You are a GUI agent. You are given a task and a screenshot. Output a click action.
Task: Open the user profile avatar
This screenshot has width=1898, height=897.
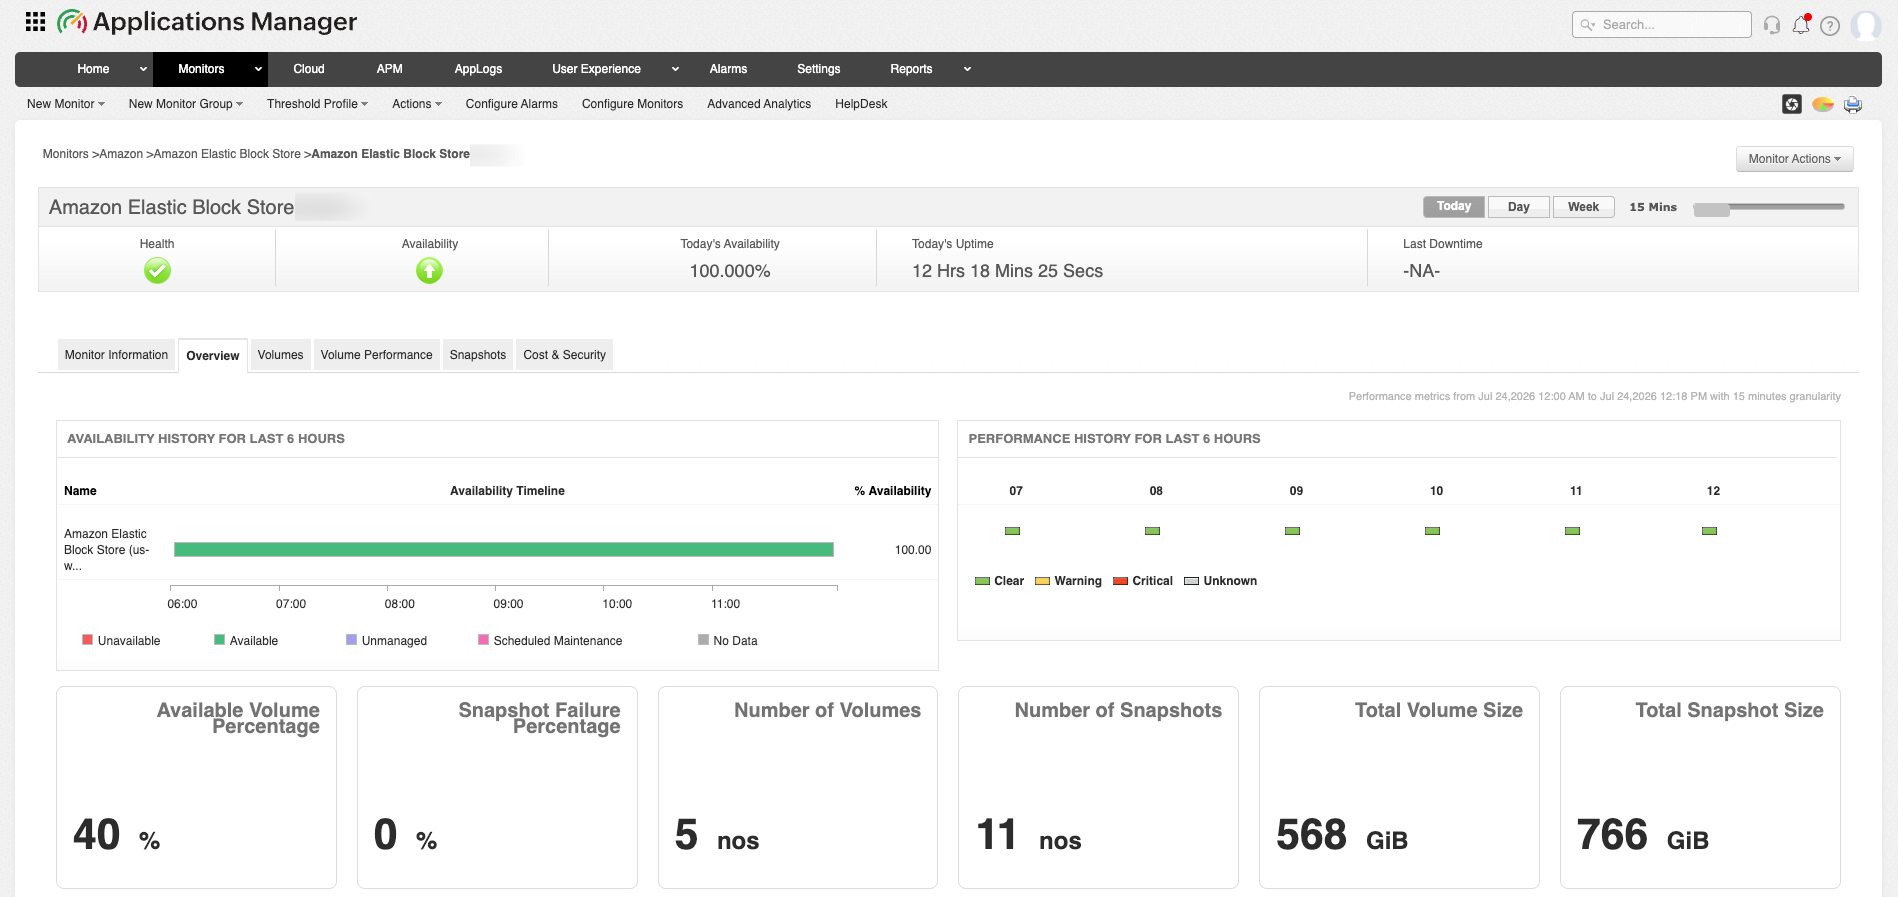[x=1866, y=25]
